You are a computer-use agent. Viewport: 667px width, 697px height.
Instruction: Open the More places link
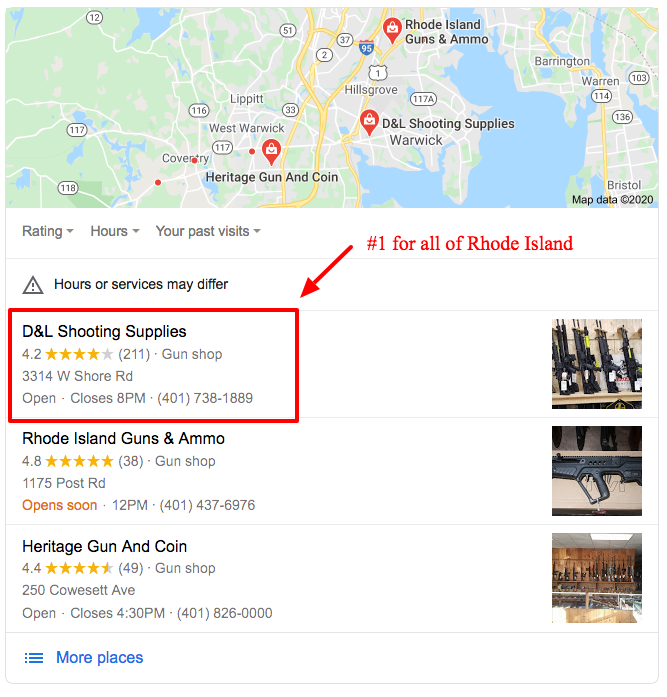coord(100,657)
